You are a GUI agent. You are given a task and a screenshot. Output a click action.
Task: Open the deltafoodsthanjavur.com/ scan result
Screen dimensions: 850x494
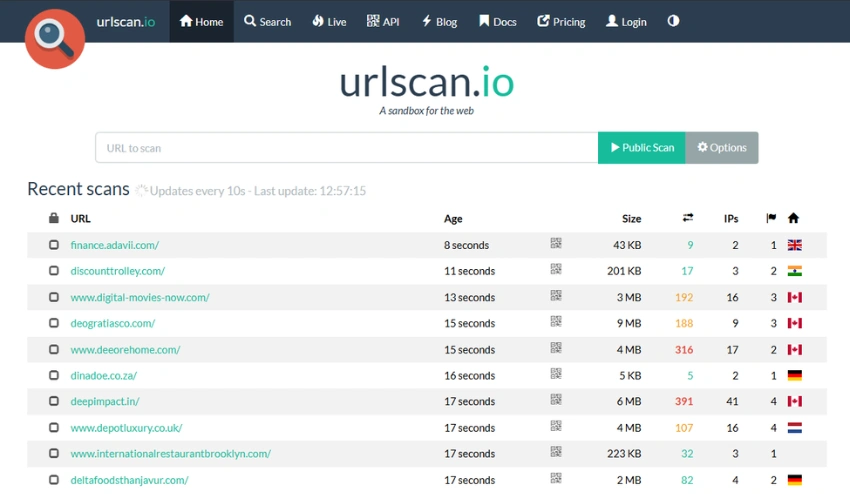[x=130, y=480]
